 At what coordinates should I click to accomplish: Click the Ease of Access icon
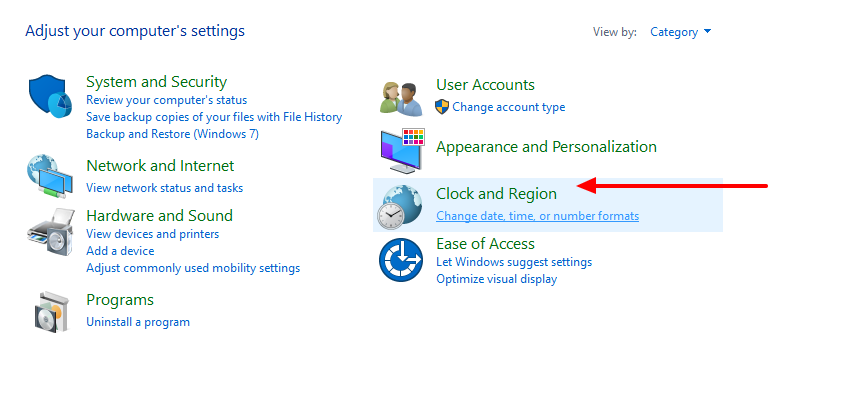[x=401, y=260]
